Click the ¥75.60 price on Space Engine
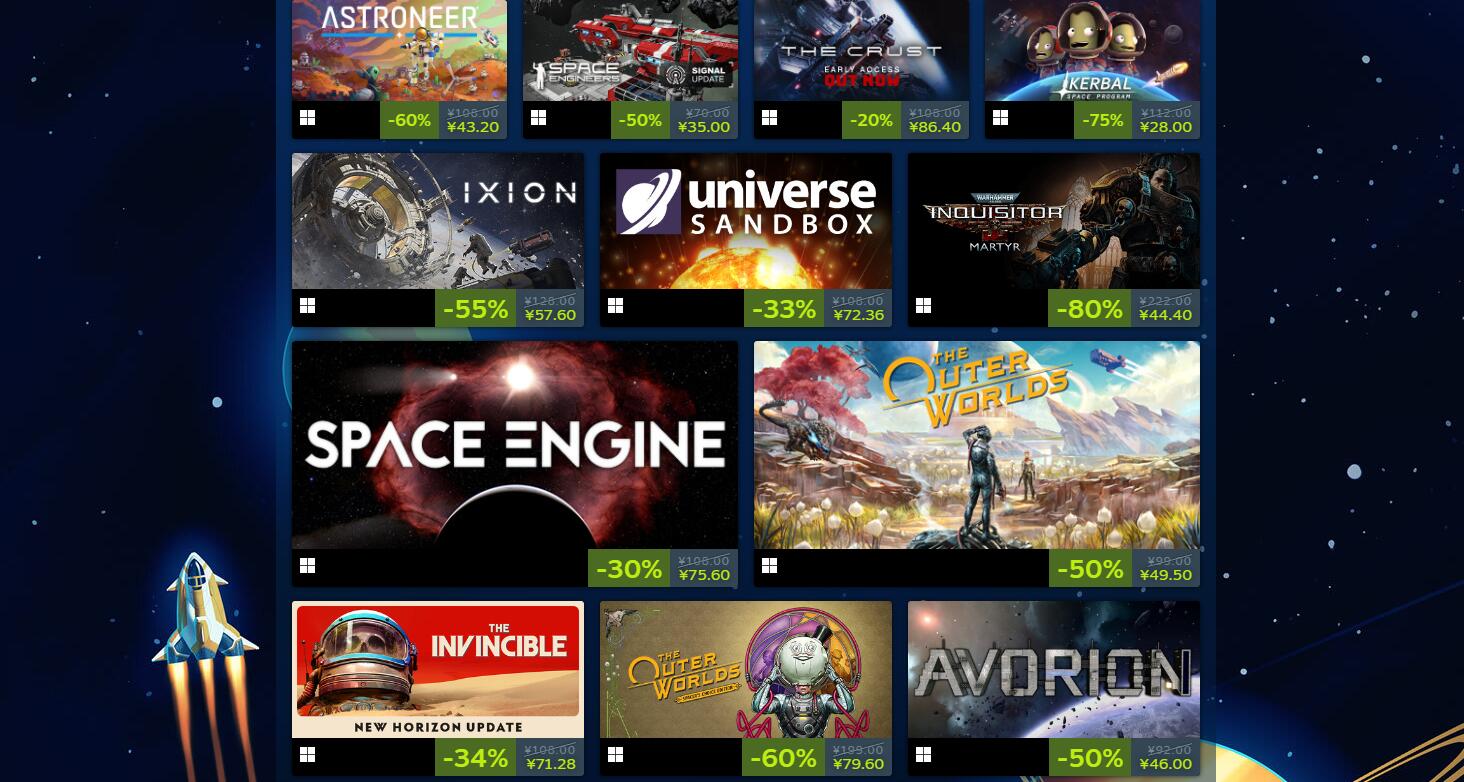This screenshot has height=782, width=1464. (704, 575)
